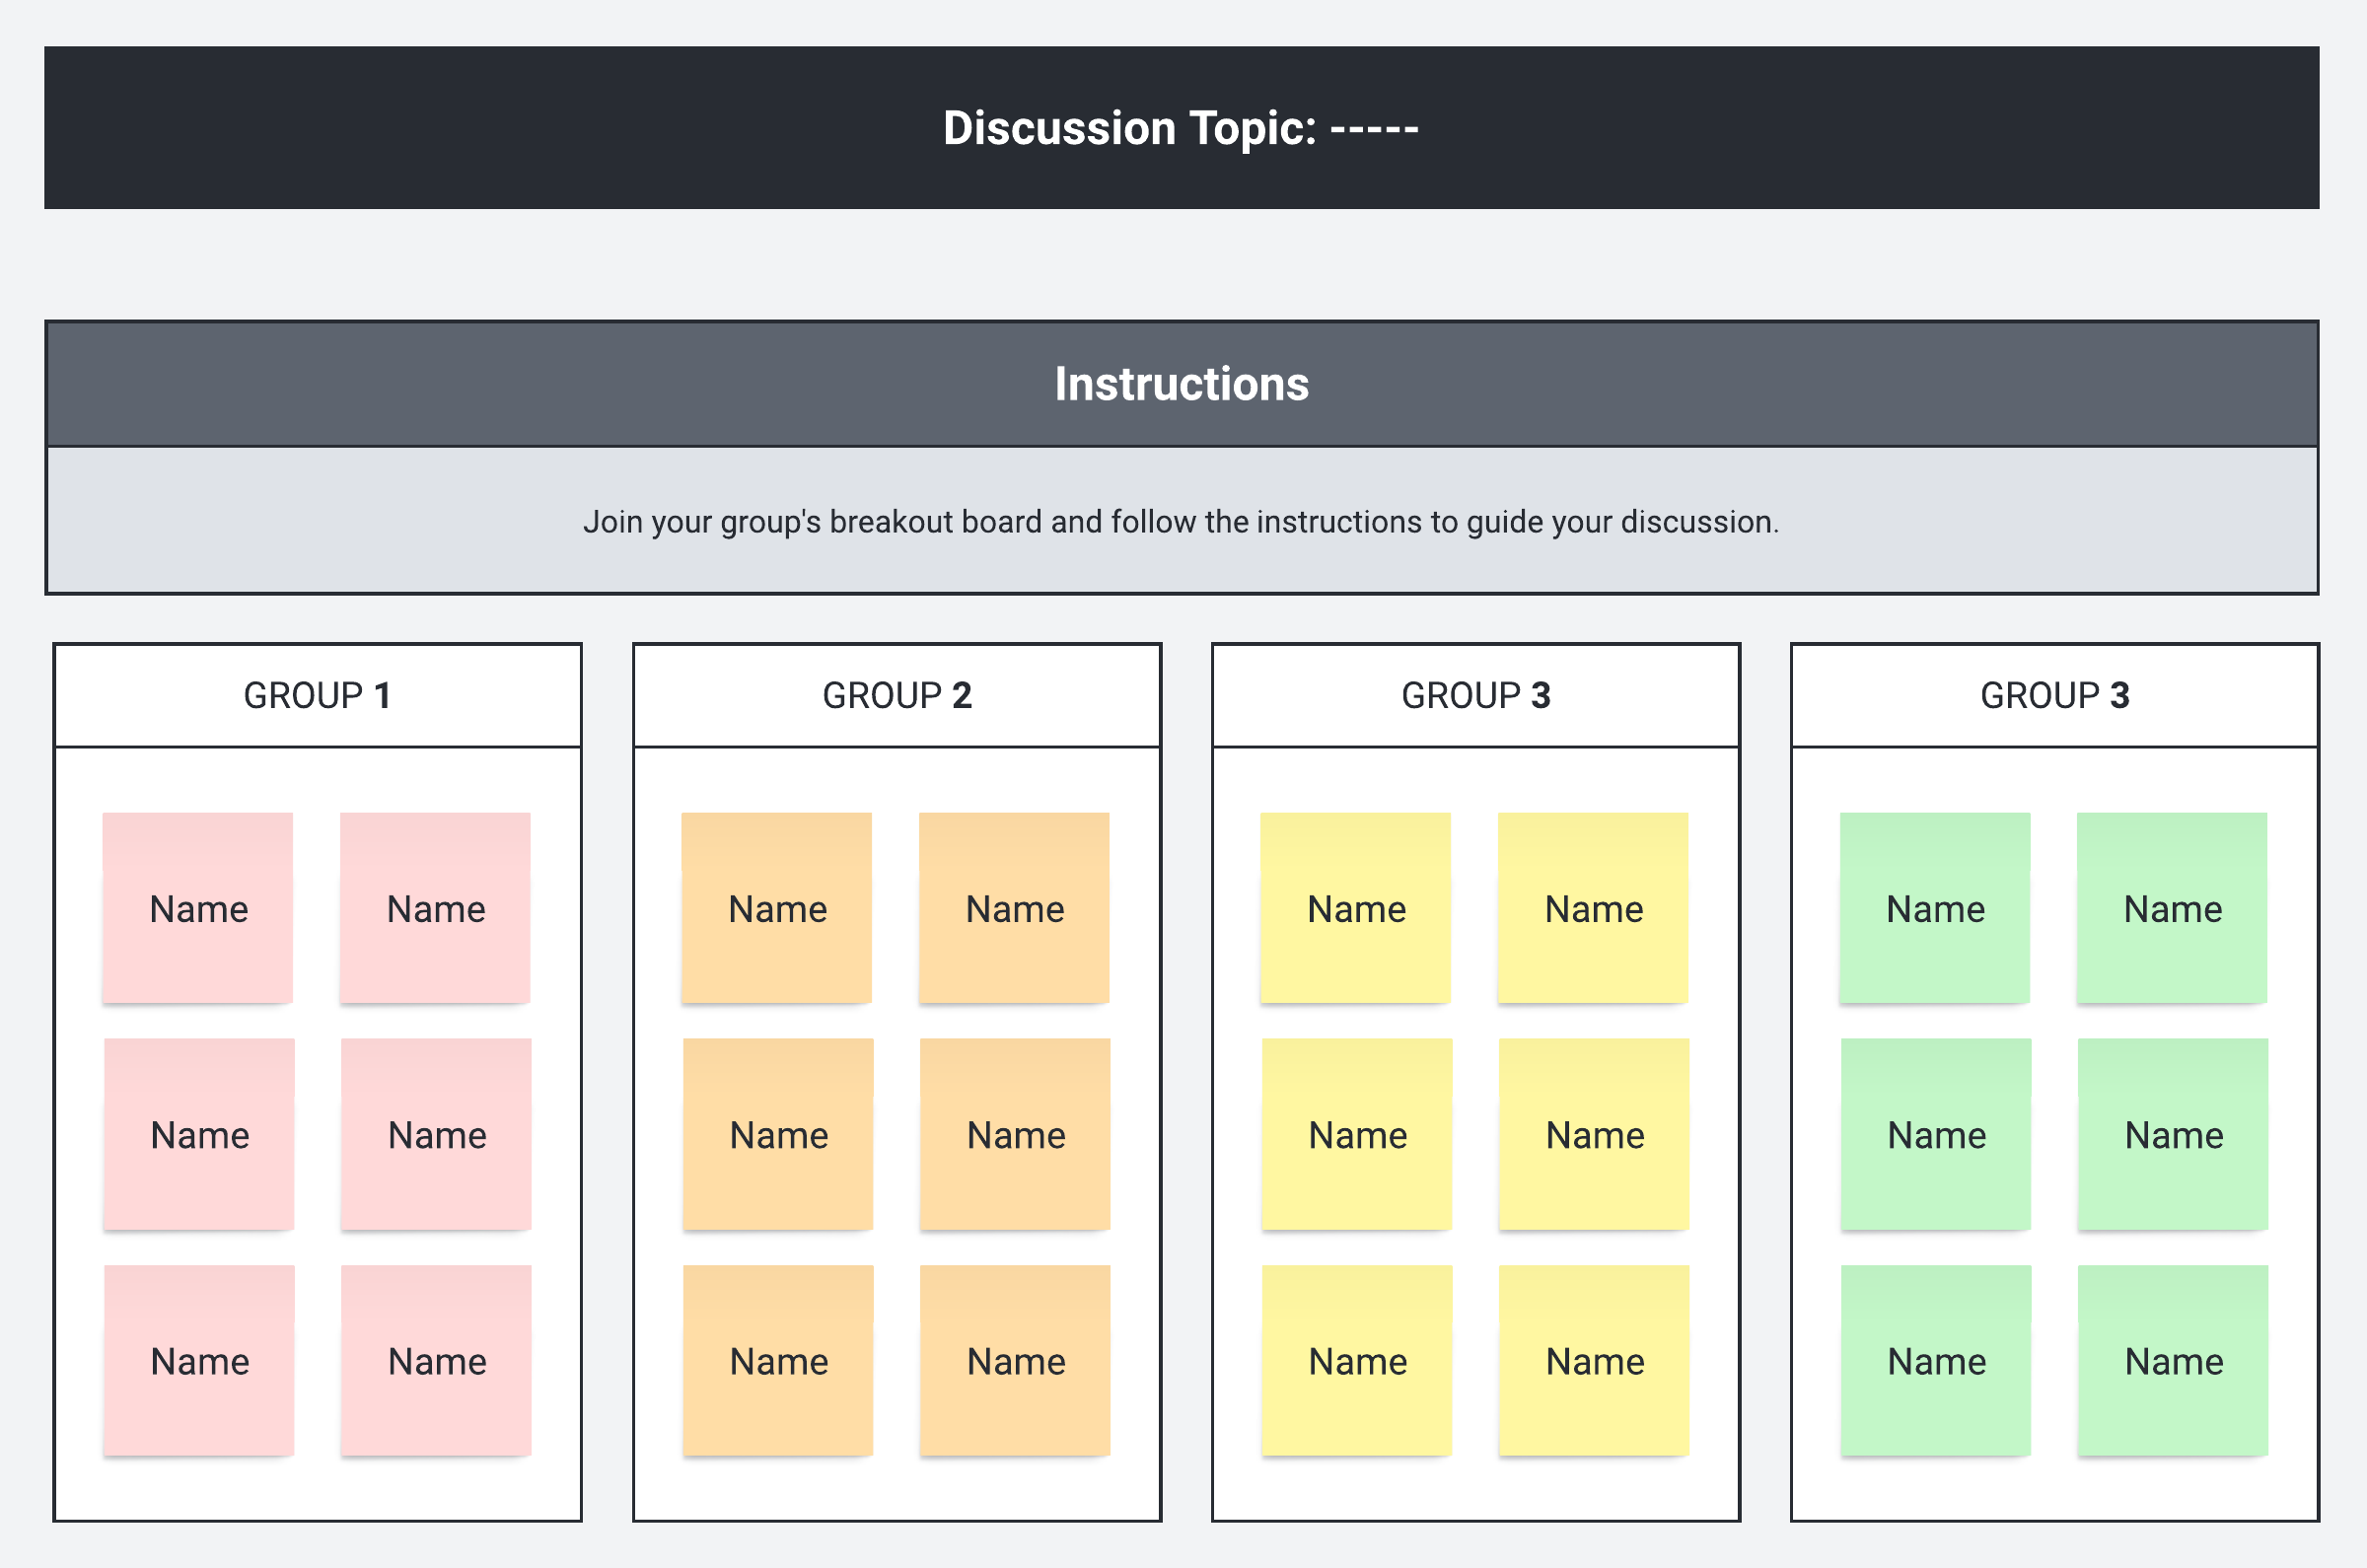Viewport: 2367px width, 1568px height.
Task: Click the GROUP 1 header label
Action: [317, 696]
